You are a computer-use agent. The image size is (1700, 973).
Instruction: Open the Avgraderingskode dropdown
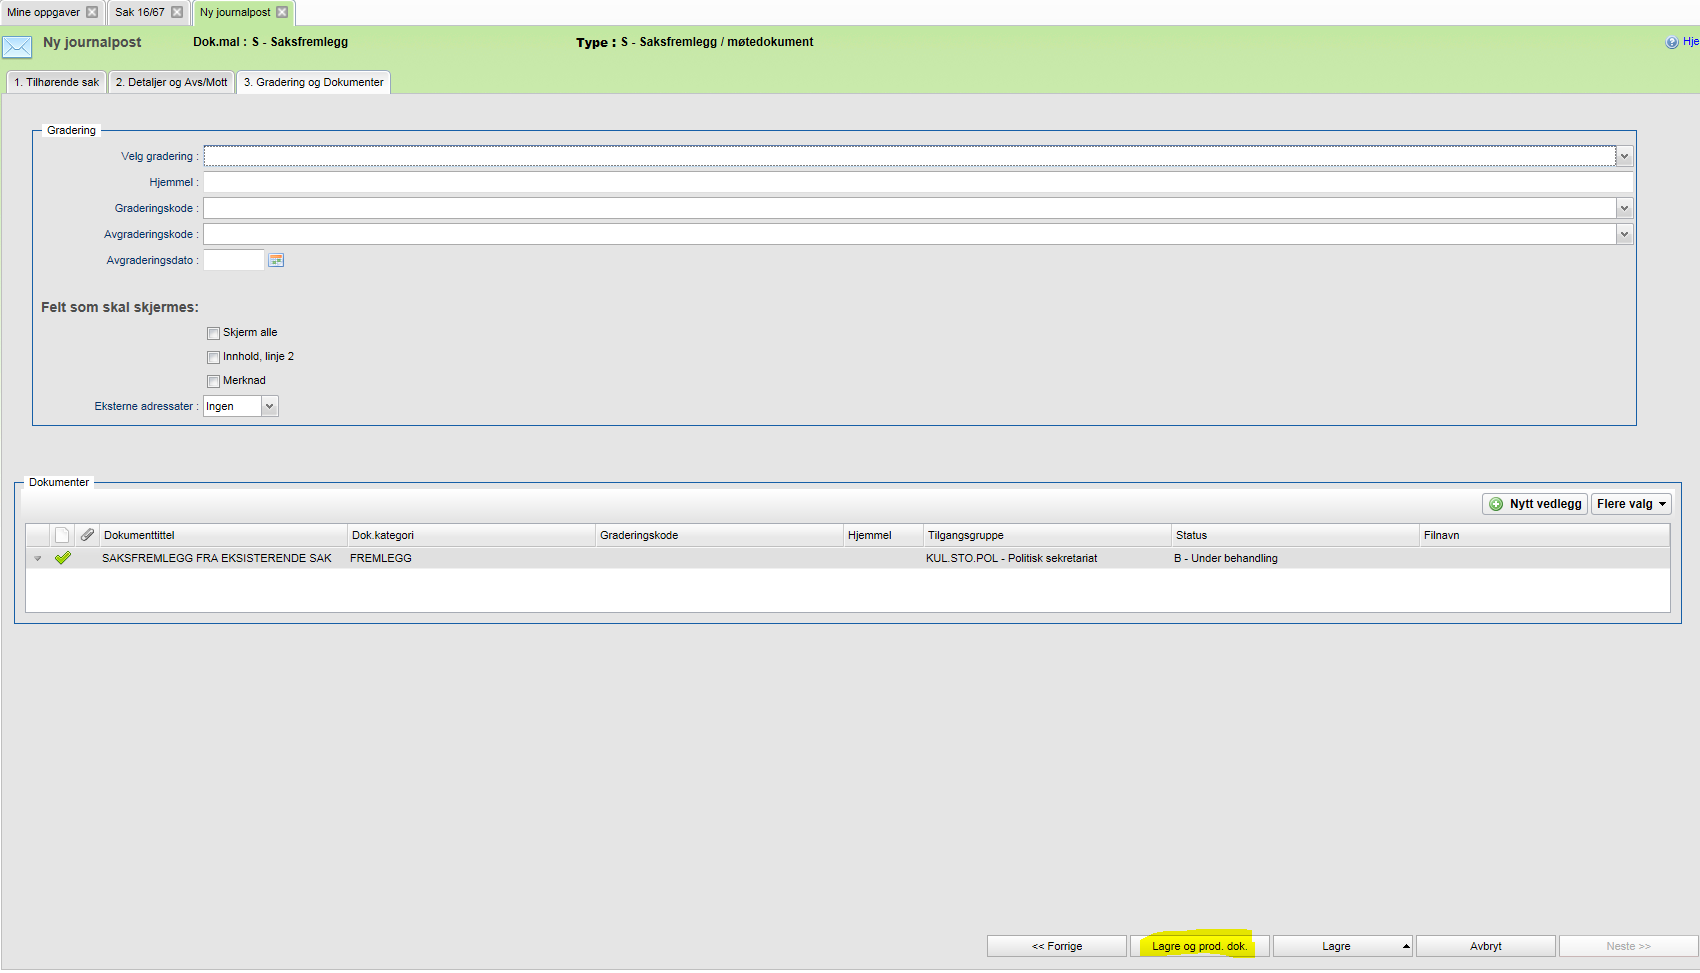[x=1624, y=234]
